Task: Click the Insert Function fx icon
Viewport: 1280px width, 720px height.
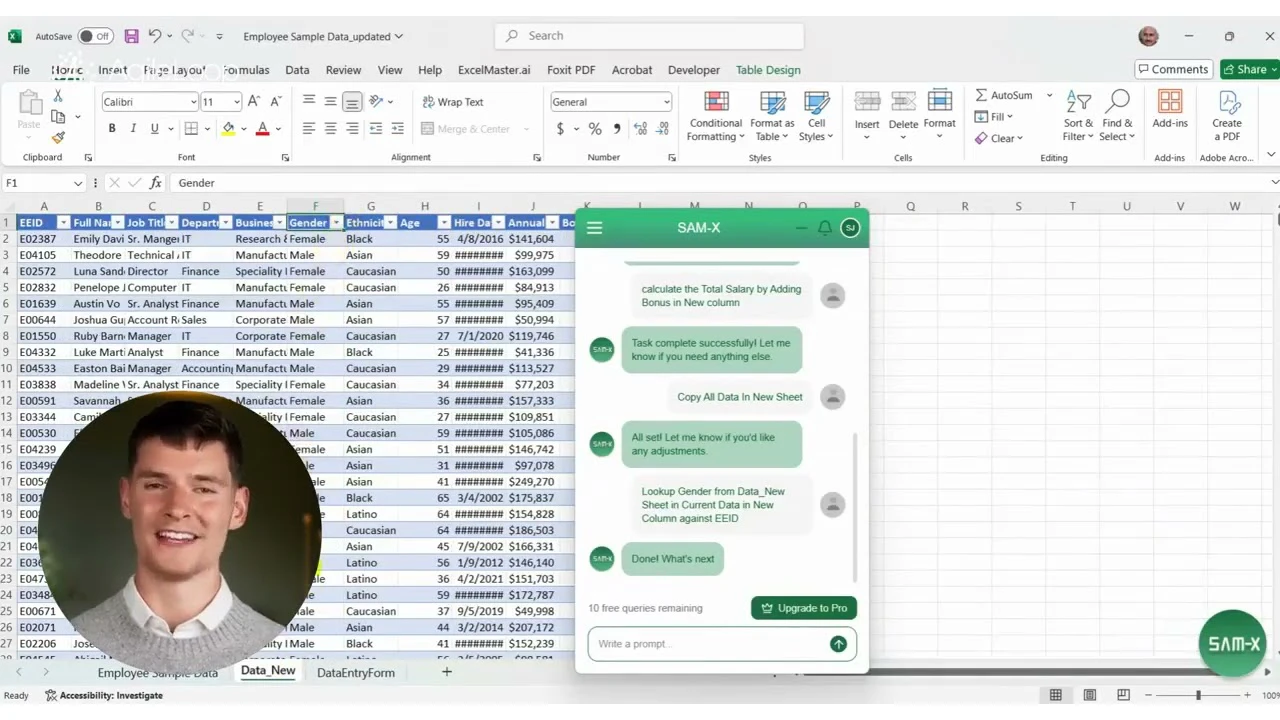Action: pyautogui.click(x=155, y=183)
